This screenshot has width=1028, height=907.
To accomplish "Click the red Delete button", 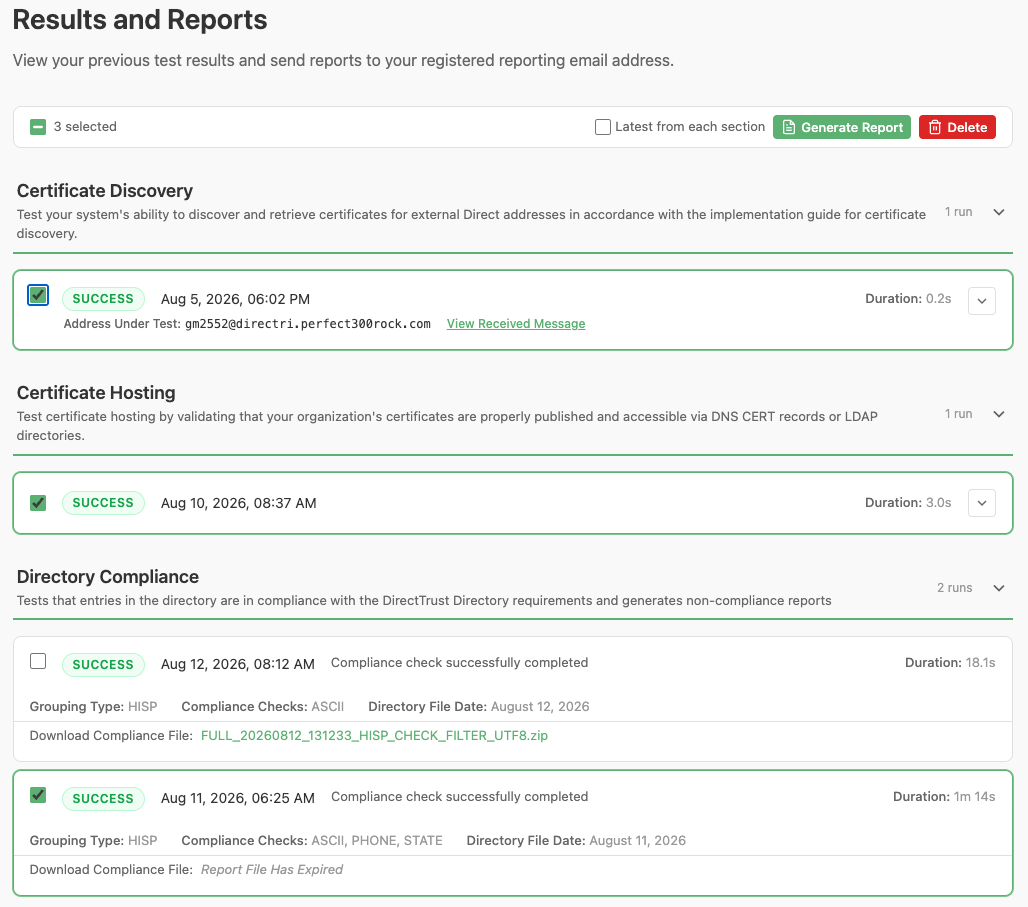I will tap(957, 127).
